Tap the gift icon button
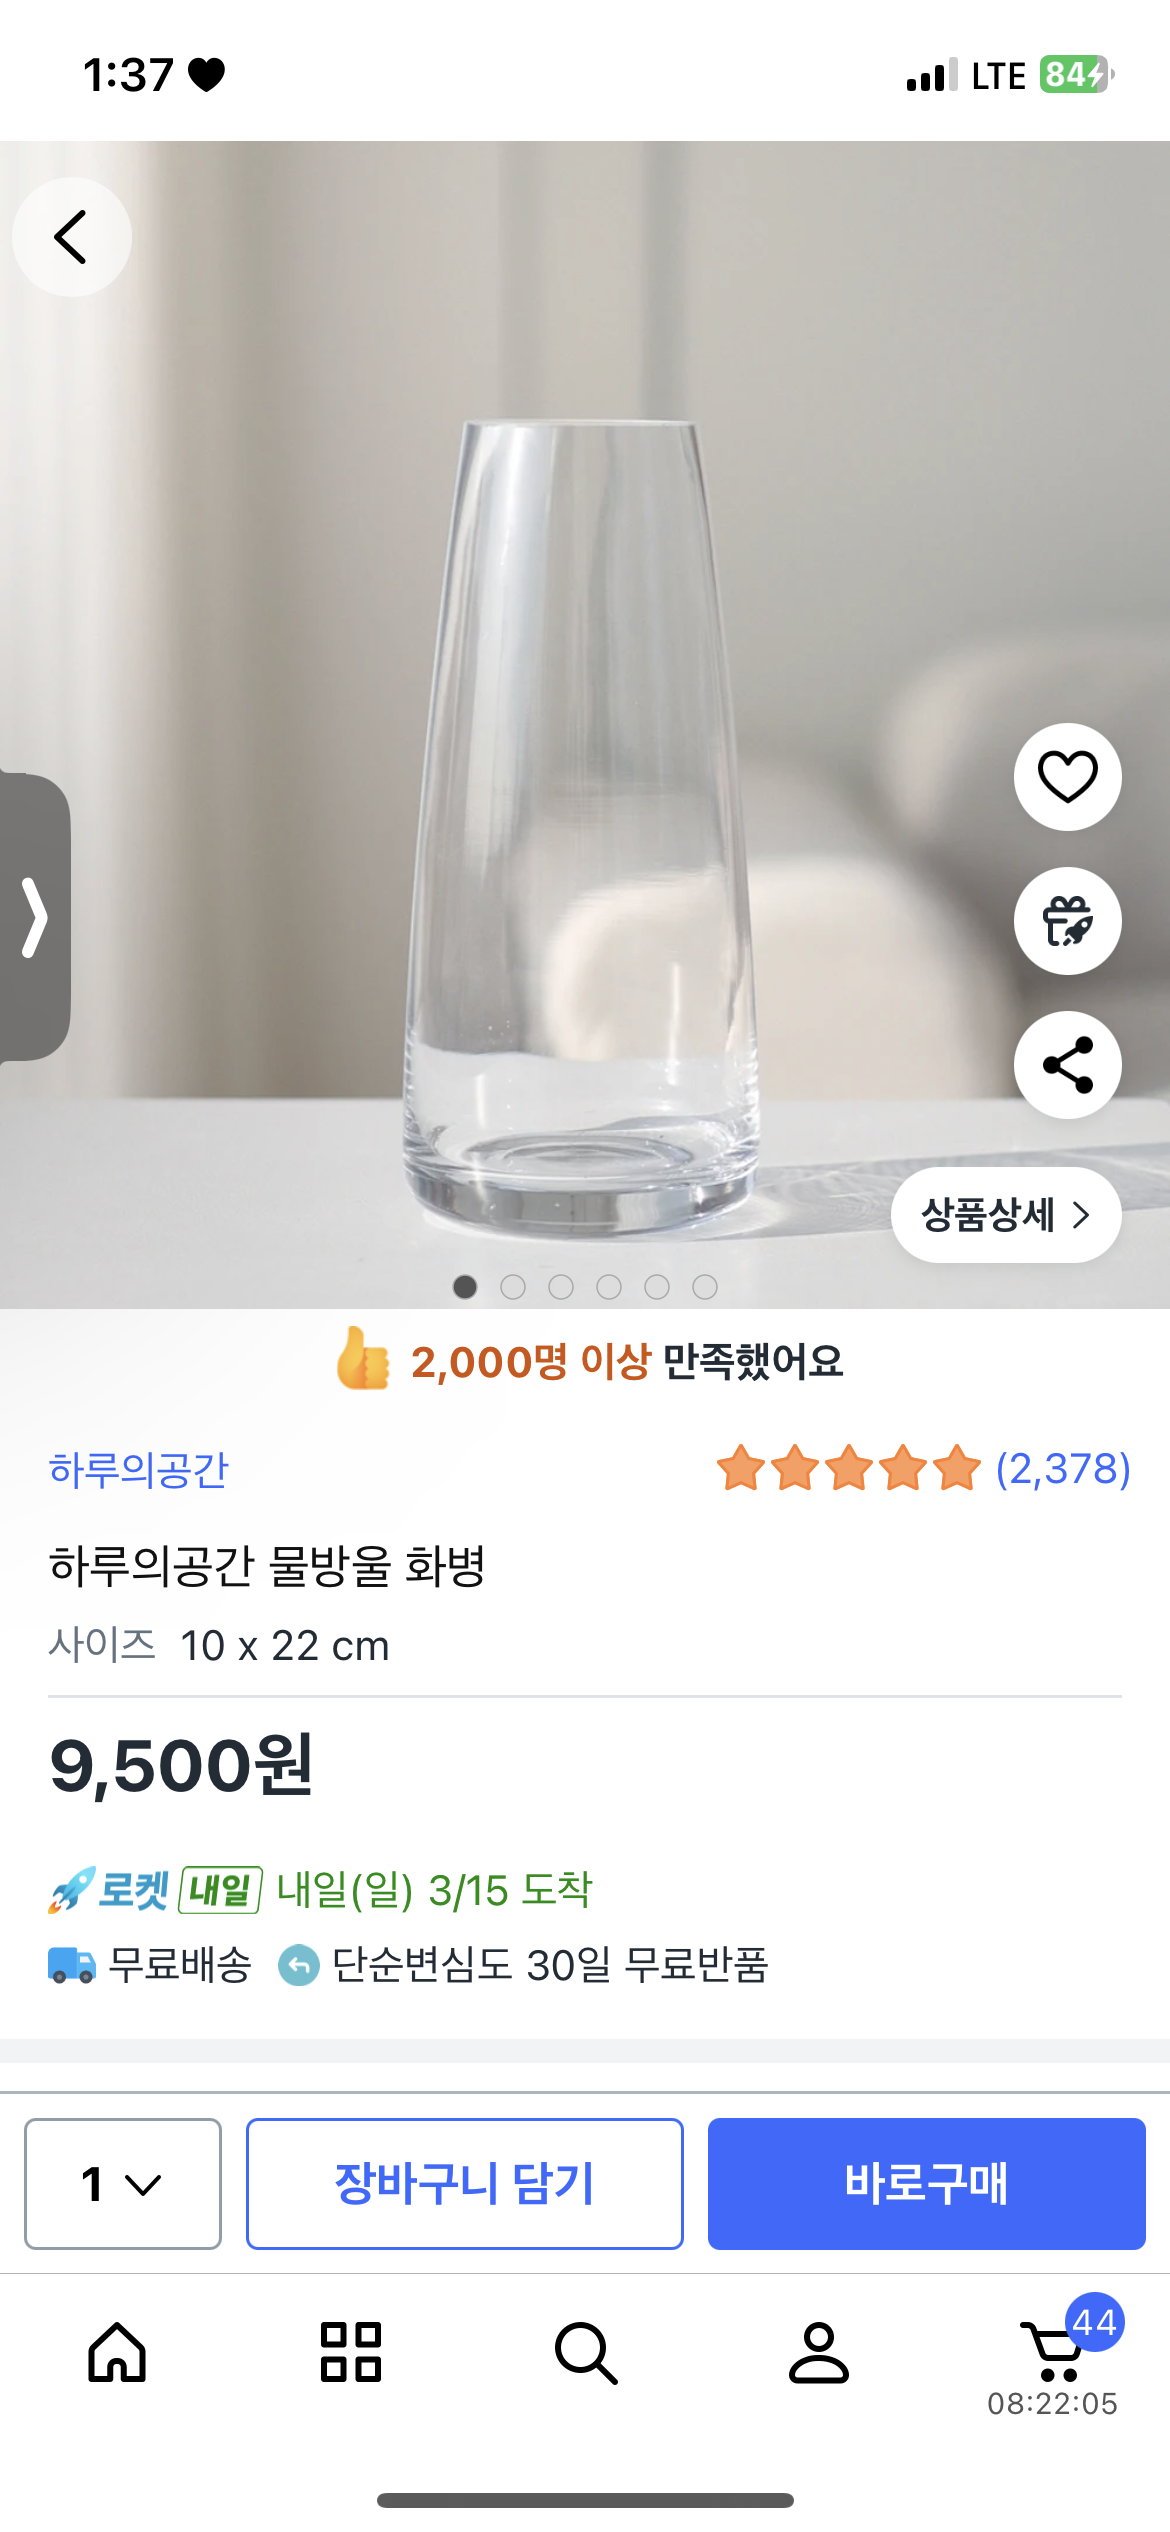The height and width of the screenshot is (2532, 1170). point(1067,921)
